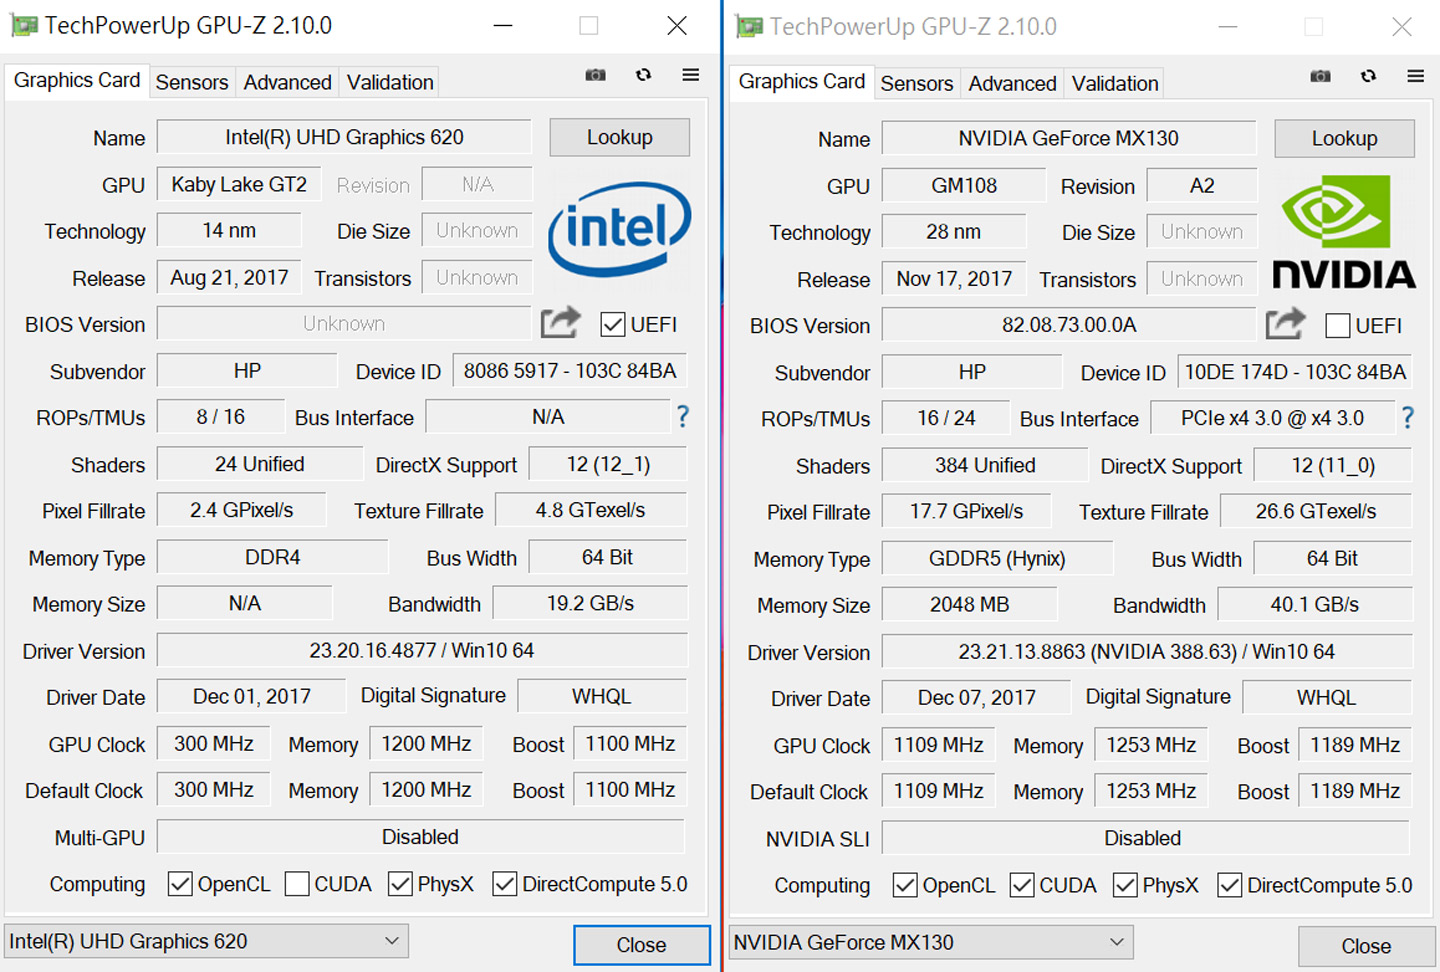
Task: Click the BIOS export icon beside 82.08.73.00.0A
Action: (x=1285, y=324)
